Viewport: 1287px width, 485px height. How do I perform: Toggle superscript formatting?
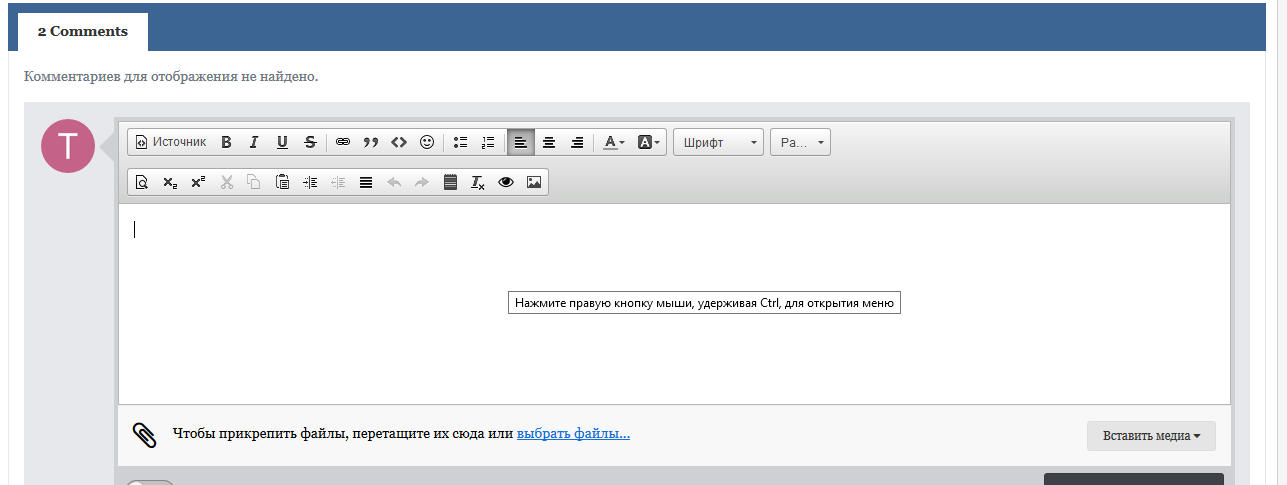198,182
